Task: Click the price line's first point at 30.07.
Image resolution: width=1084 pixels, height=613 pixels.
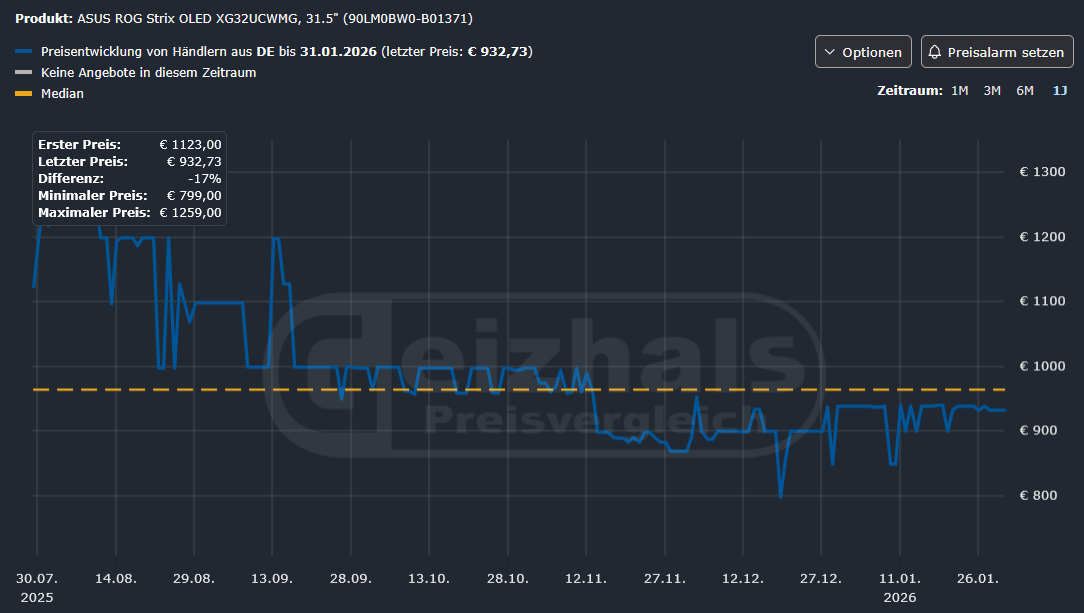Action: click(34, 285)
